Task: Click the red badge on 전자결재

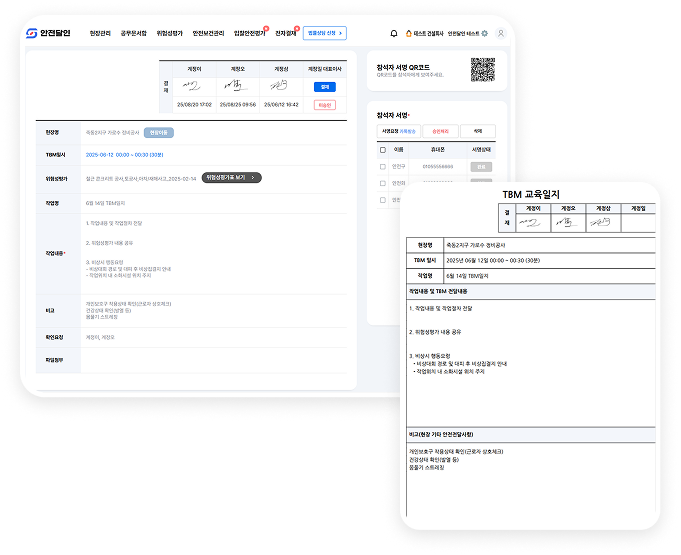Action: (297, 28)
